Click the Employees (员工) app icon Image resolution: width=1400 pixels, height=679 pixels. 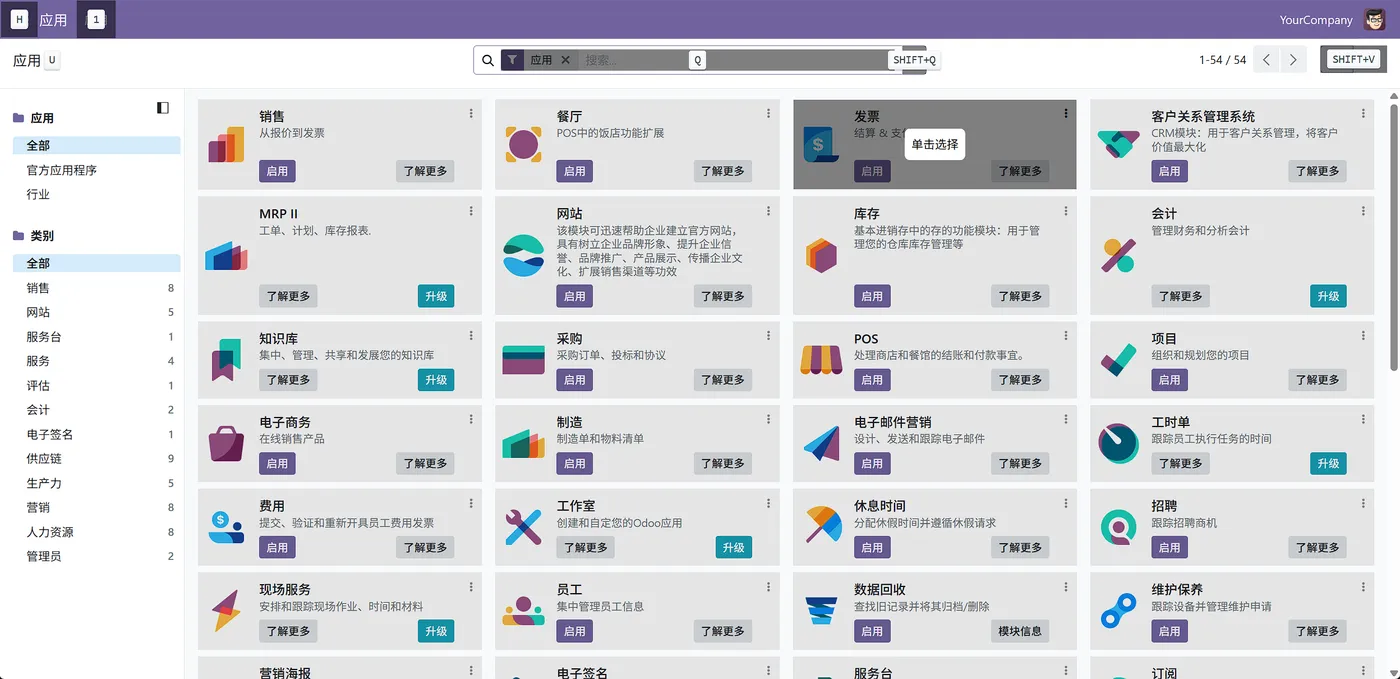click(524, 611)
